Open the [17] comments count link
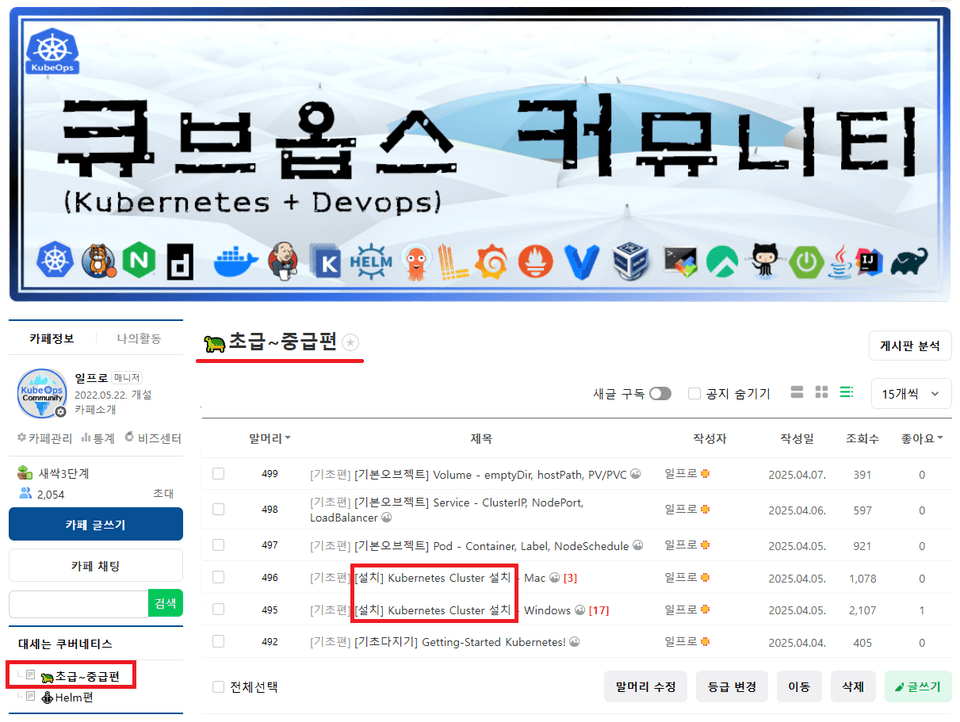960x722 pixels. pos(599,610)
